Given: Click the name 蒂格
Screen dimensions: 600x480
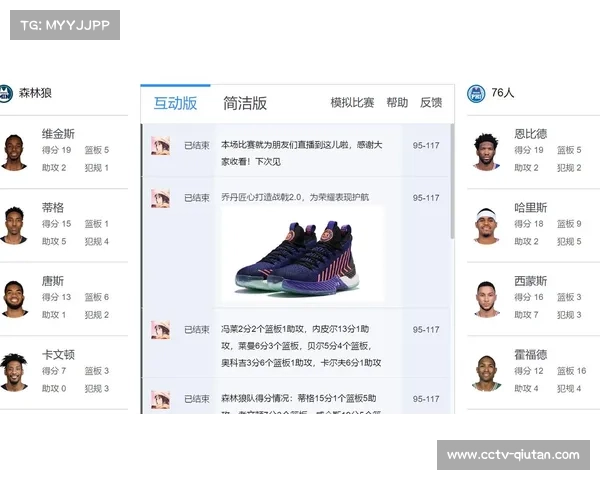Looking at the screenshot, I should tap(53, 207).
